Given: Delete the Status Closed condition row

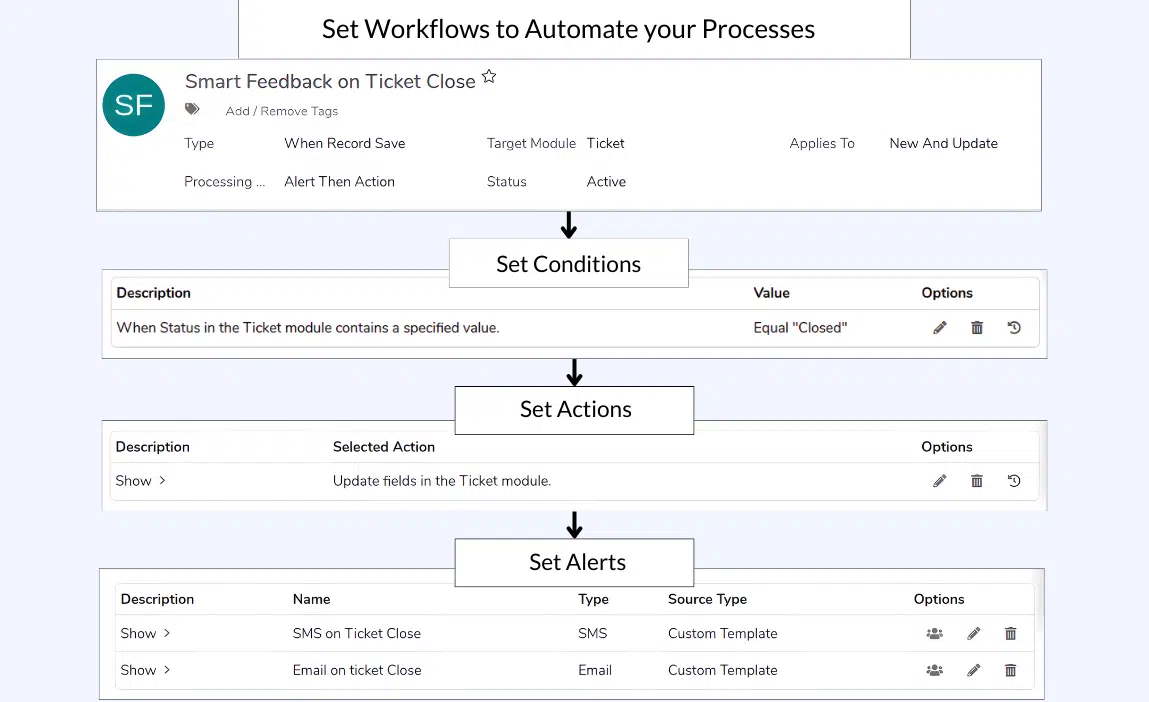Looking at the screenshot, I should pyautogui.click(x=977, y=328).
